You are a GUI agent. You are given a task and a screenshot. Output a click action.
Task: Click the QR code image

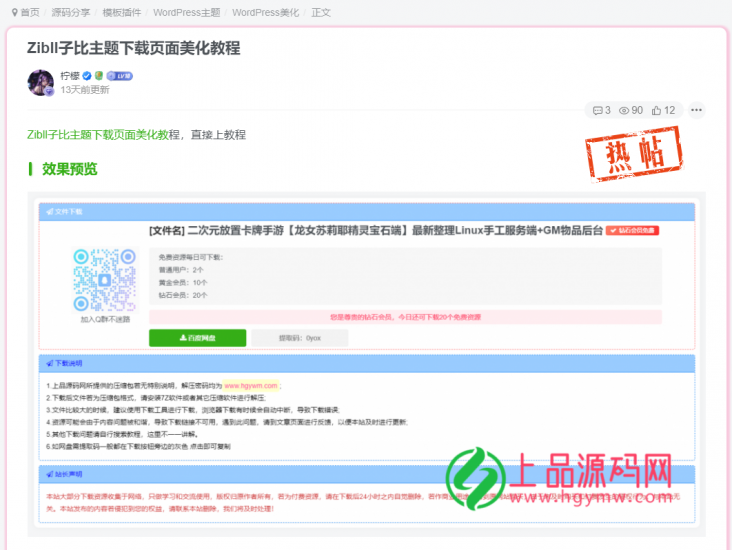104,279
